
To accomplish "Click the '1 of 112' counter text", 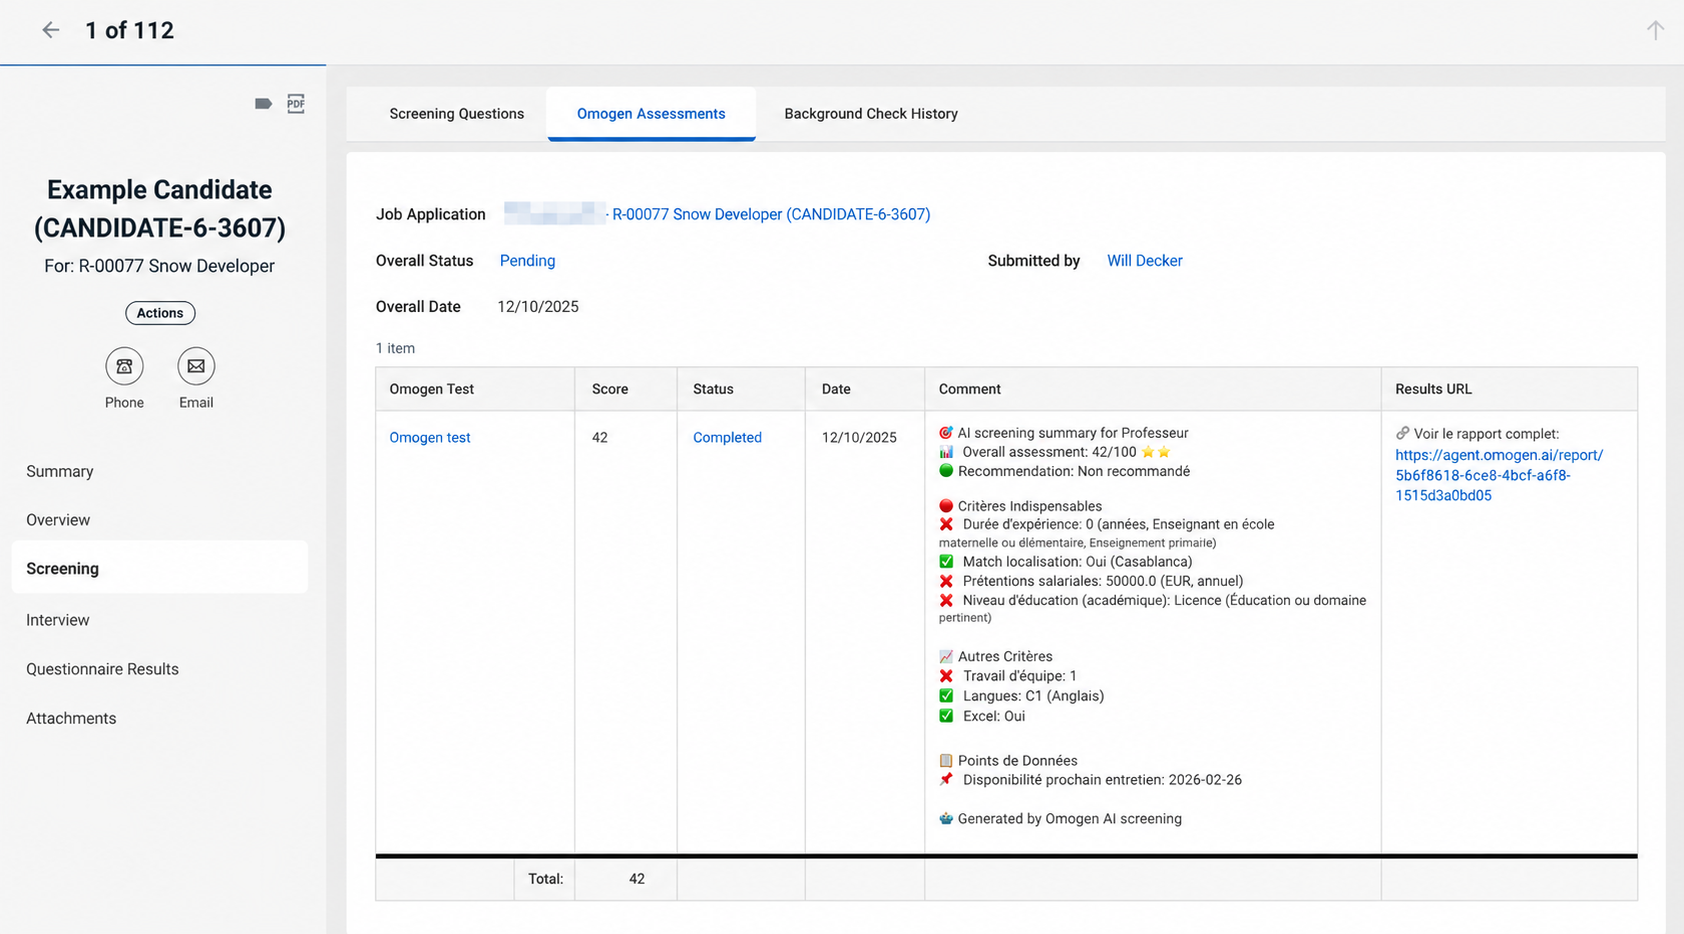I will pyautogui.click(x=130, y=31).
